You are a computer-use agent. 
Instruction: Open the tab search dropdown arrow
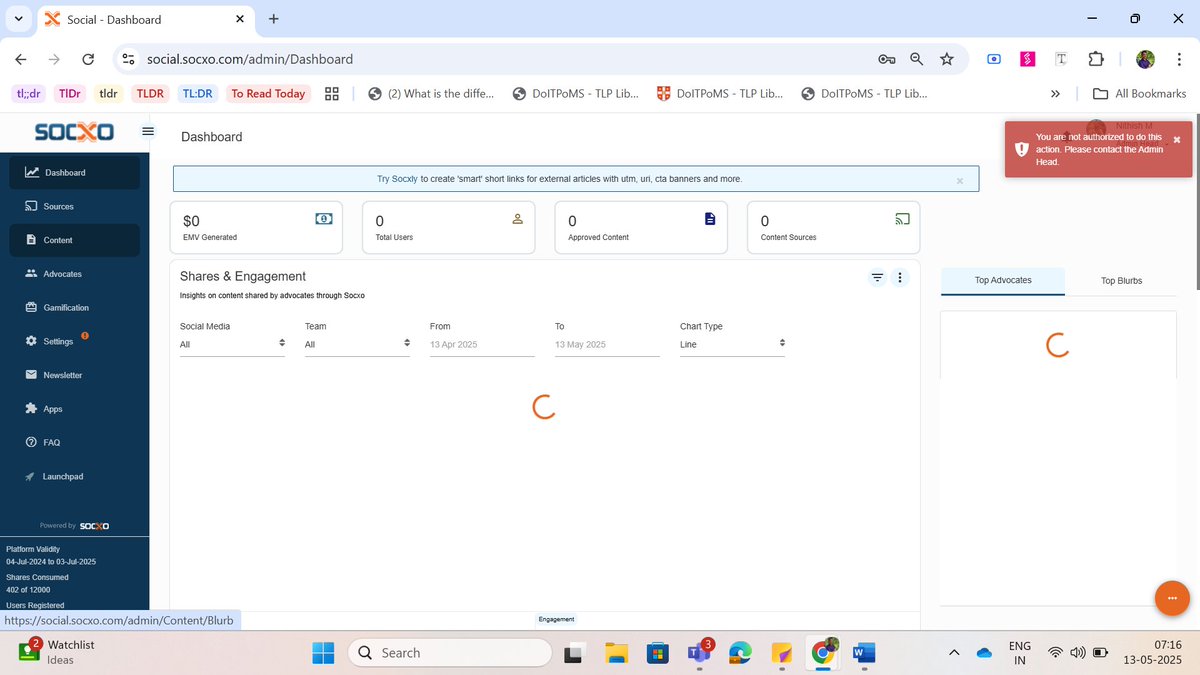(x=19, y=19)
